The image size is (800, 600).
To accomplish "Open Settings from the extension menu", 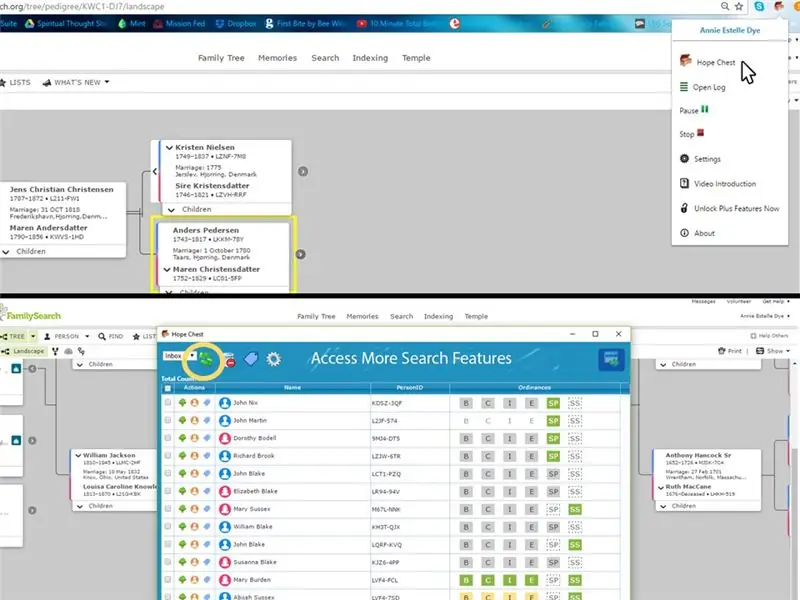I will click(x=701, y=159).
